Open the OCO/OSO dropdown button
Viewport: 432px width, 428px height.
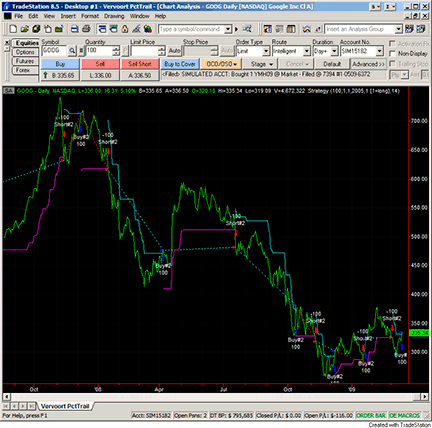click(221, 64)
